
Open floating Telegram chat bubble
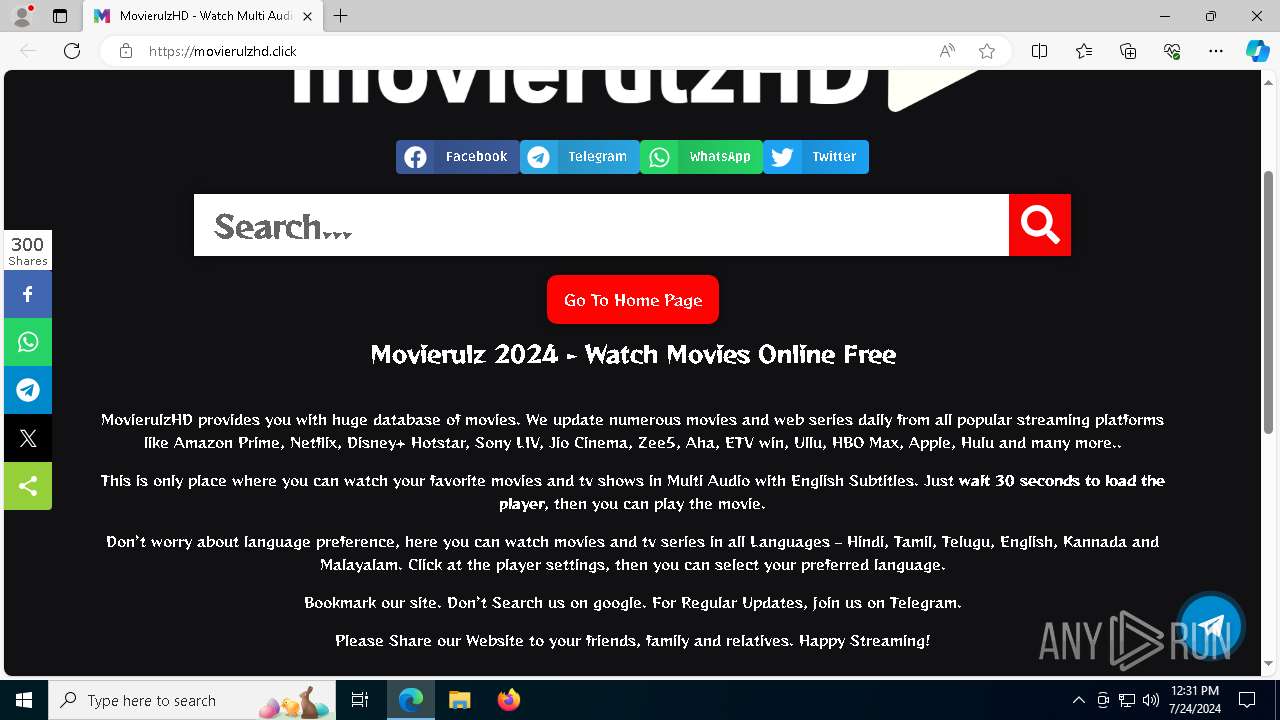(x=1211, y=626)
